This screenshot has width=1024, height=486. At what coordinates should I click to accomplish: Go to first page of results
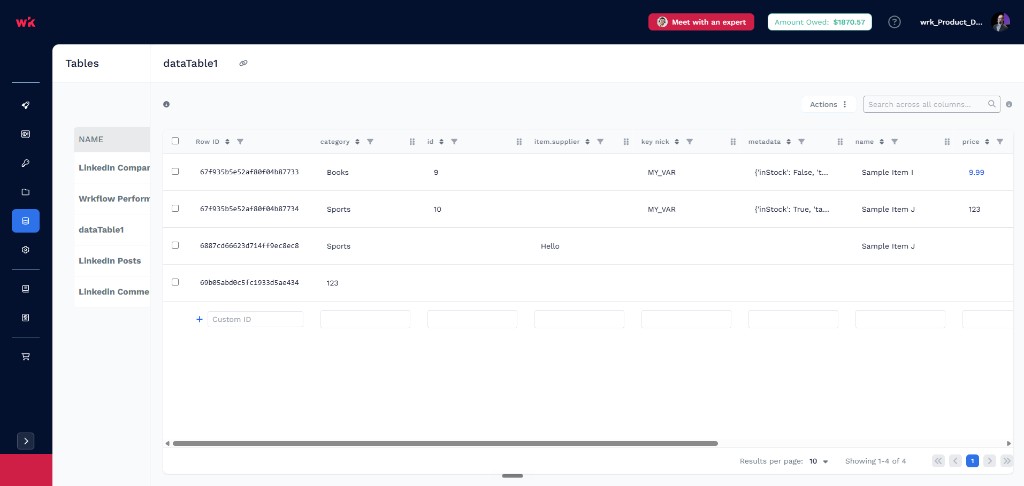(938, 461)
